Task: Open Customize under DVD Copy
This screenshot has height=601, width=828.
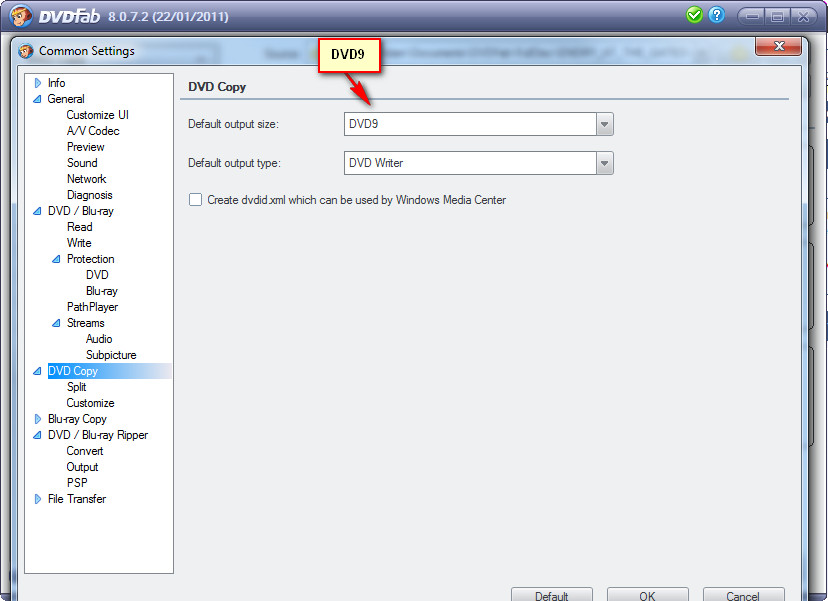Action: pos(90,403)
